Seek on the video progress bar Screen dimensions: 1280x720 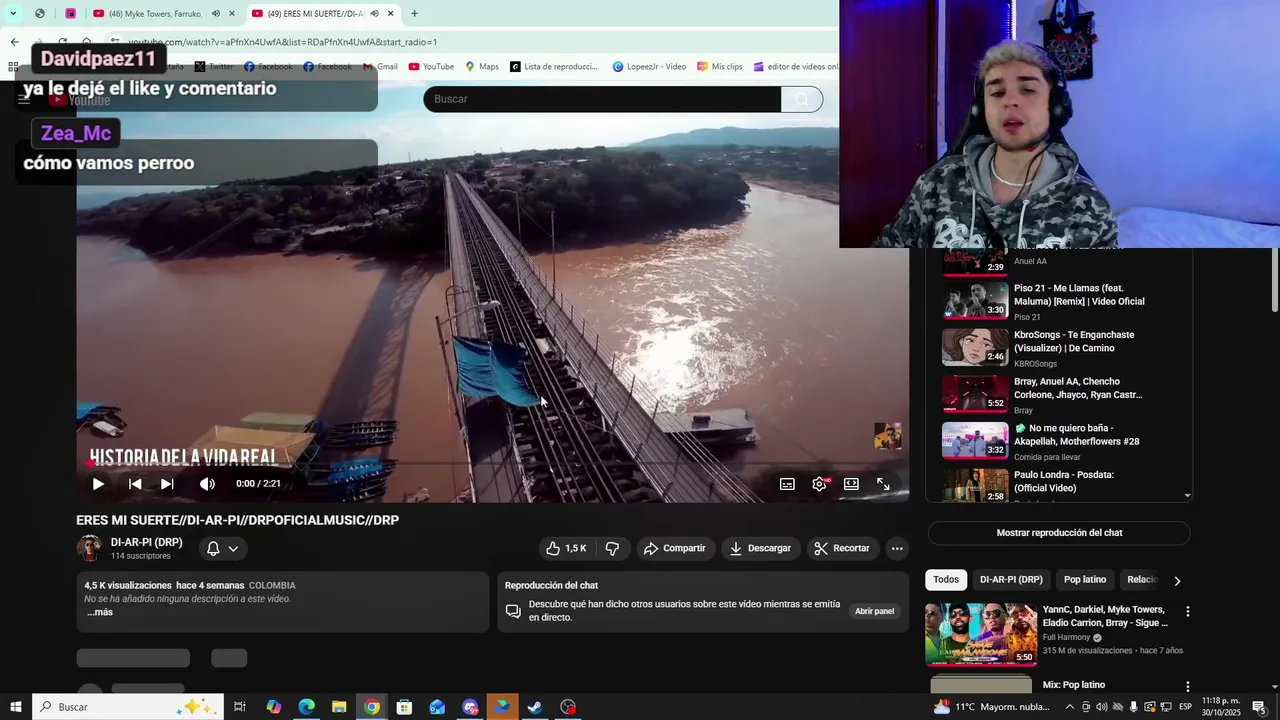coord(493,463)
